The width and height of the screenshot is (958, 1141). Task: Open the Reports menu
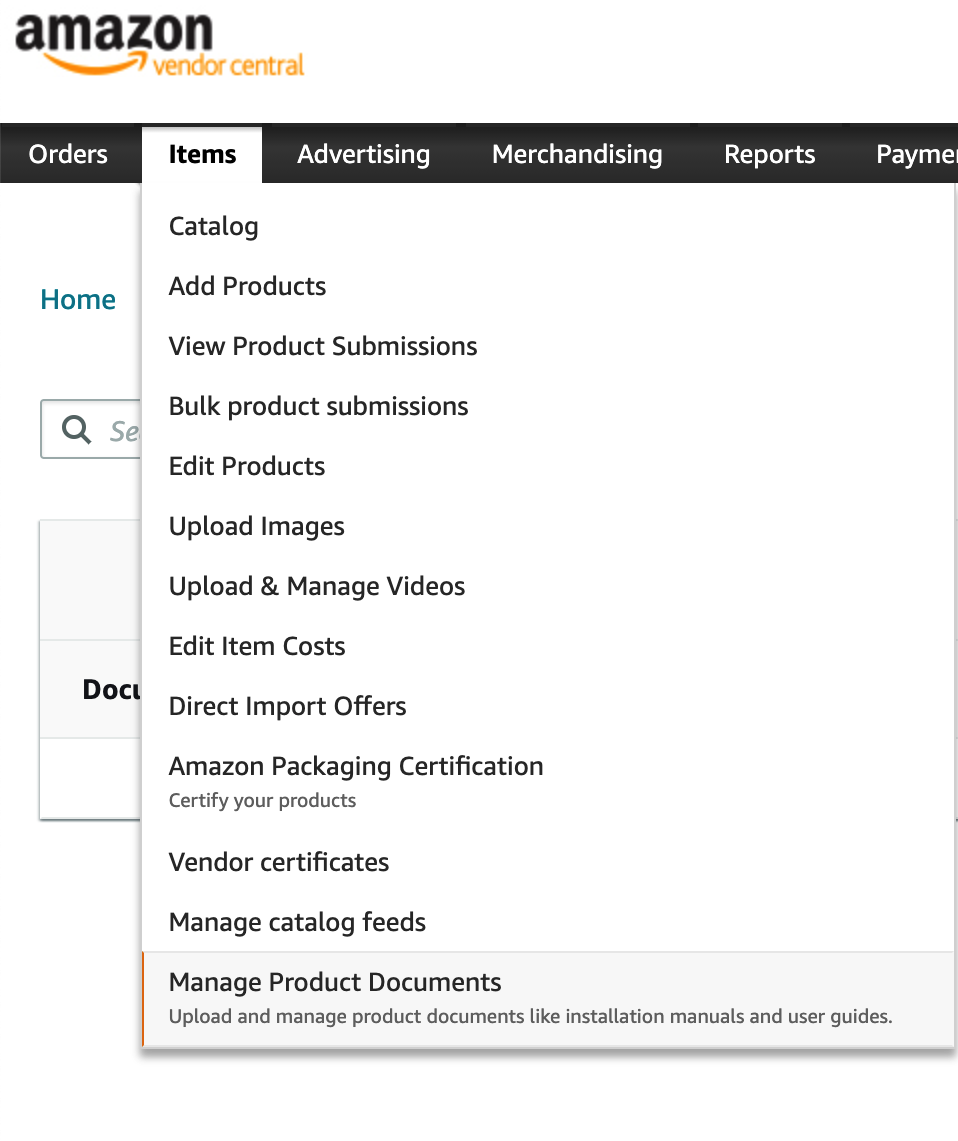tap(769, 154)
